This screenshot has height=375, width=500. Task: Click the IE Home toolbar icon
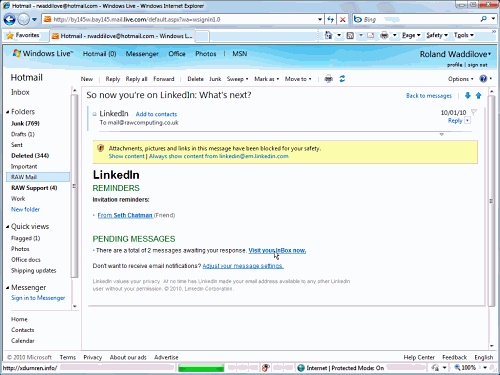click(328, 35)
